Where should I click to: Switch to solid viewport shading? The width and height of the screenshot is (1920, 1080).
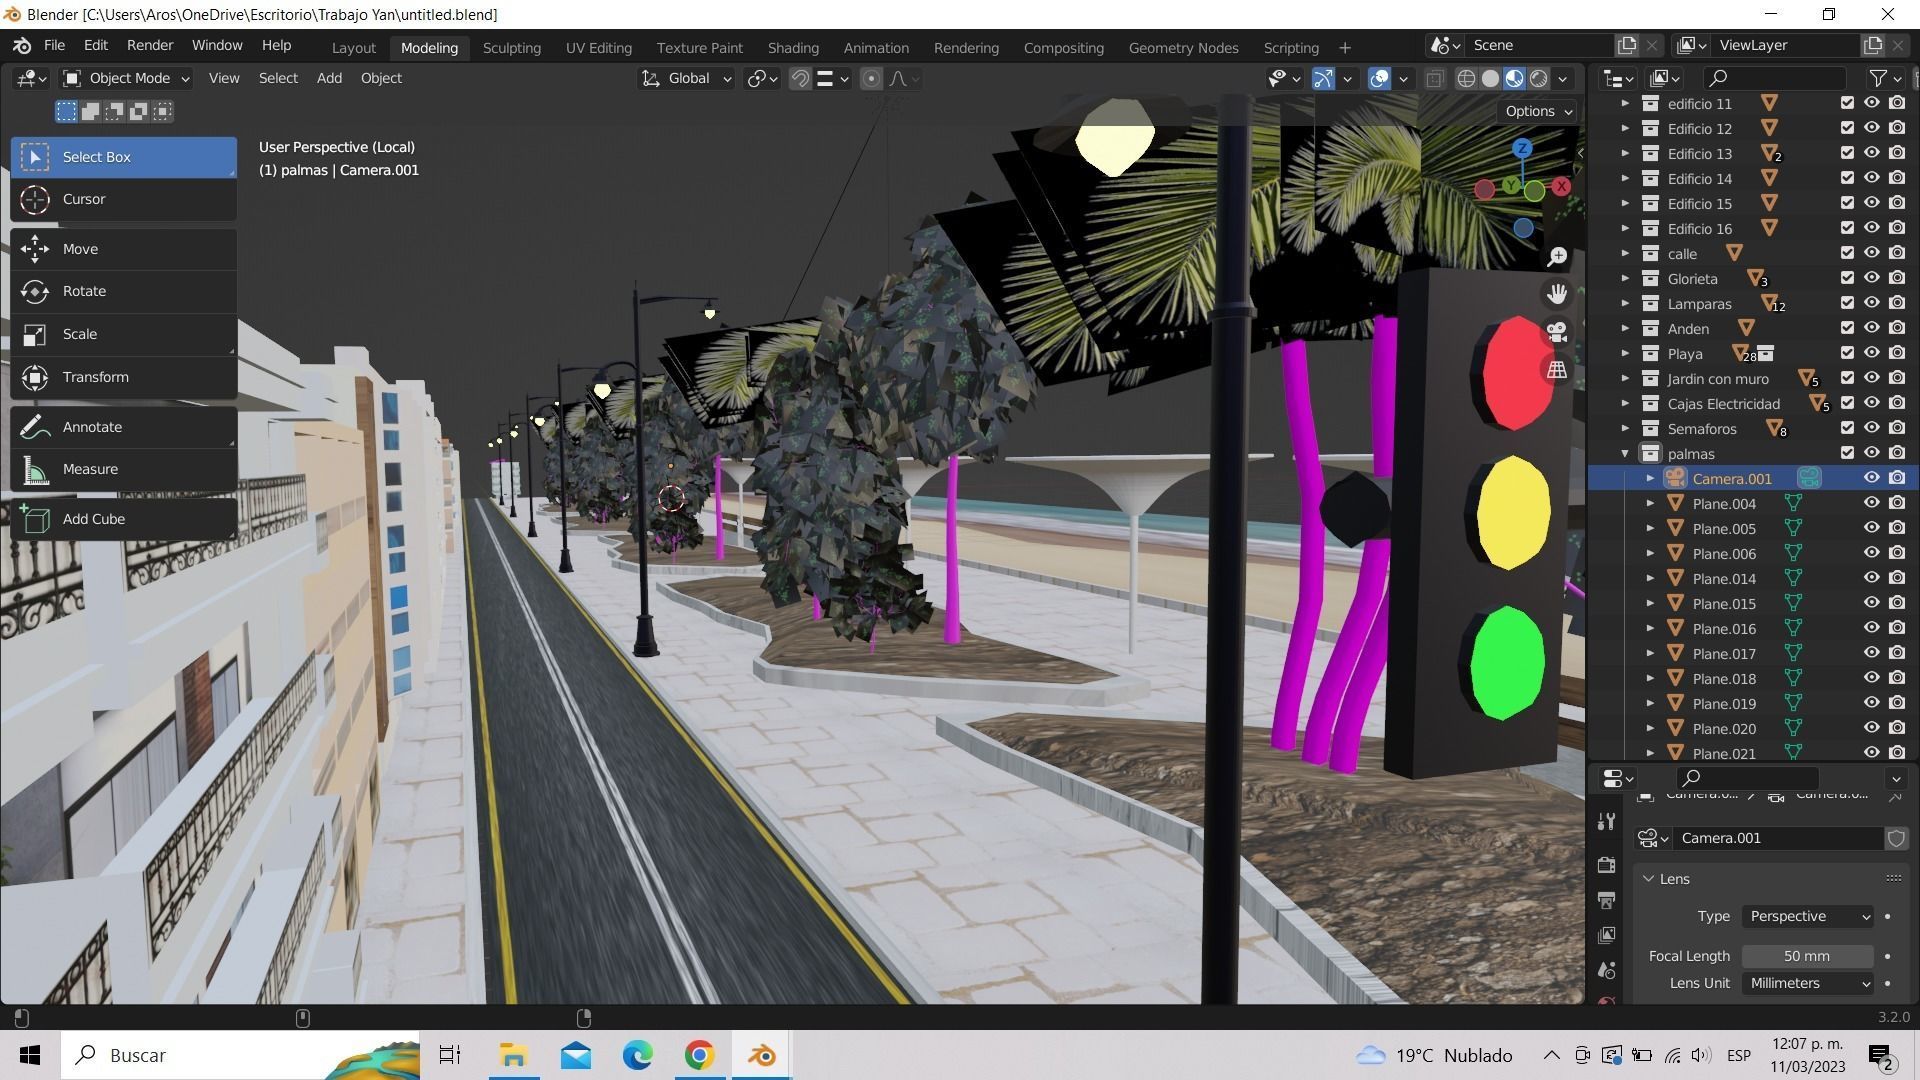point(1490,79)
